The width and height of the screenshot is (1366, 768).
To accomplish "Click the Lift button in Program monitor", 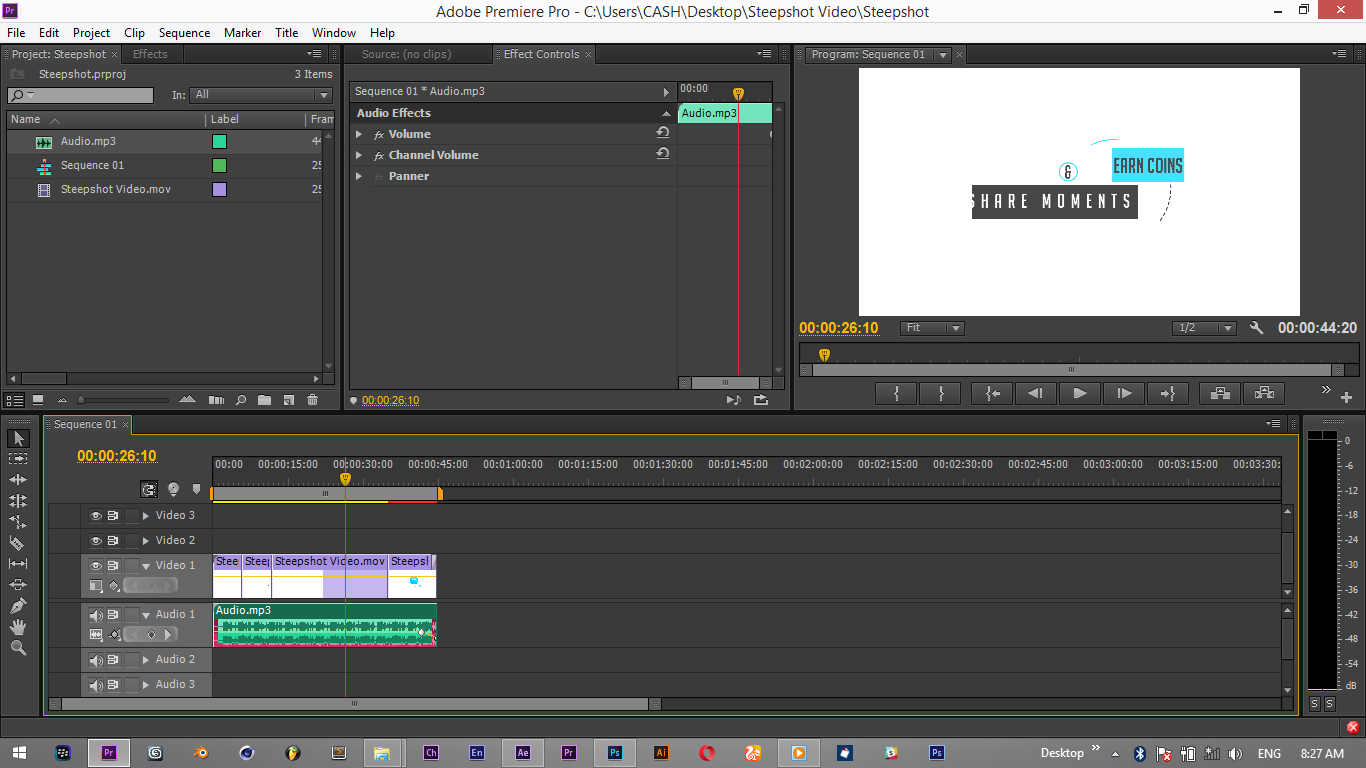I will (x=1220, y=393).
